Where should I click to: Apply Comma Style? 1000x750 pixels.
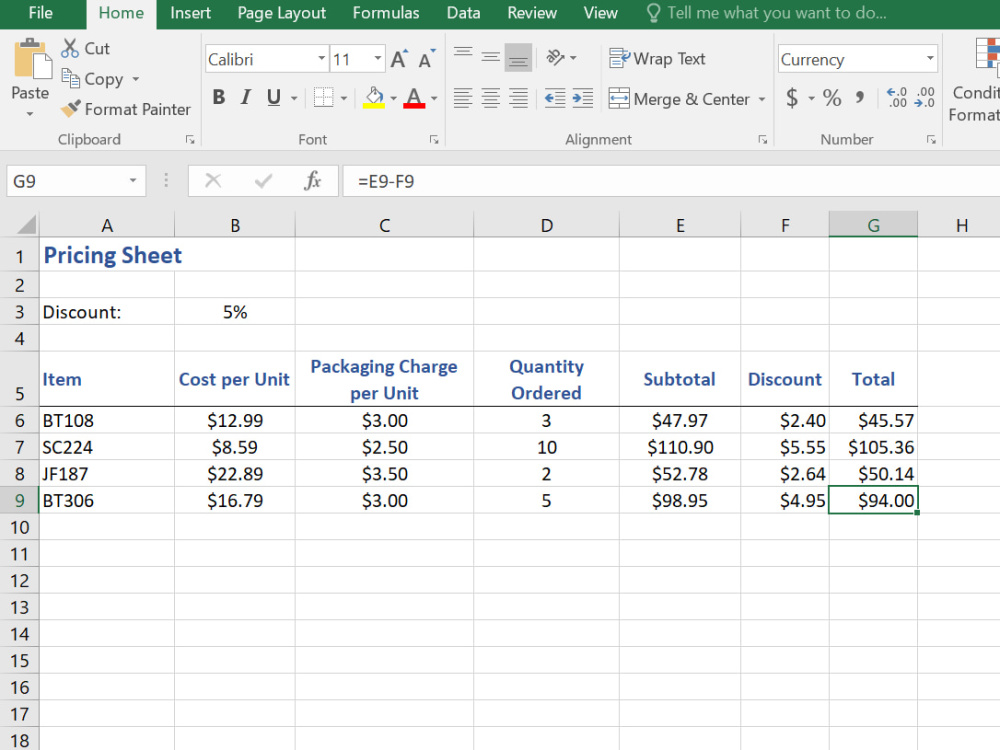860,98
